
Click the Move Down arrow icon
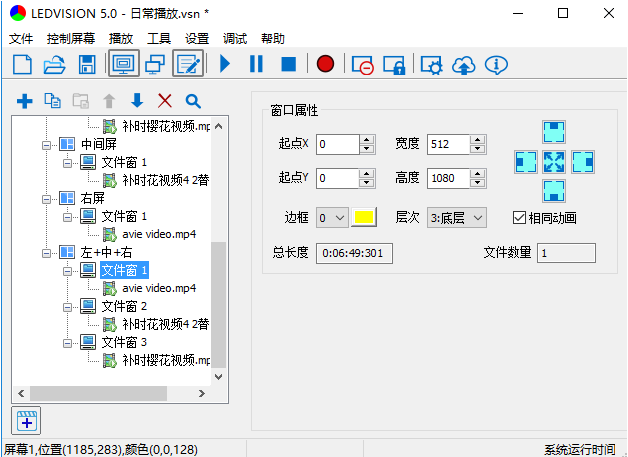point(137,101)
